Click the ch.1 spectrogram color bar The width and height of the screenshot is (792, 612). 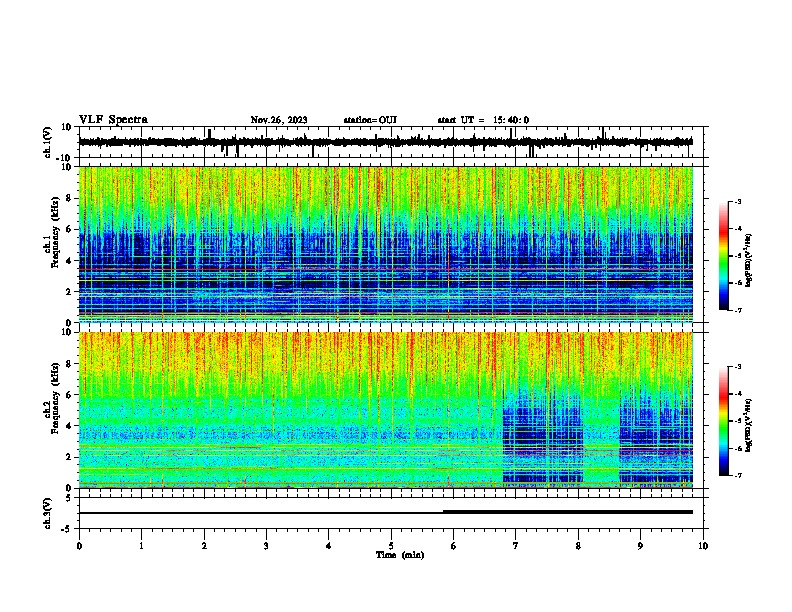point(724,256)
